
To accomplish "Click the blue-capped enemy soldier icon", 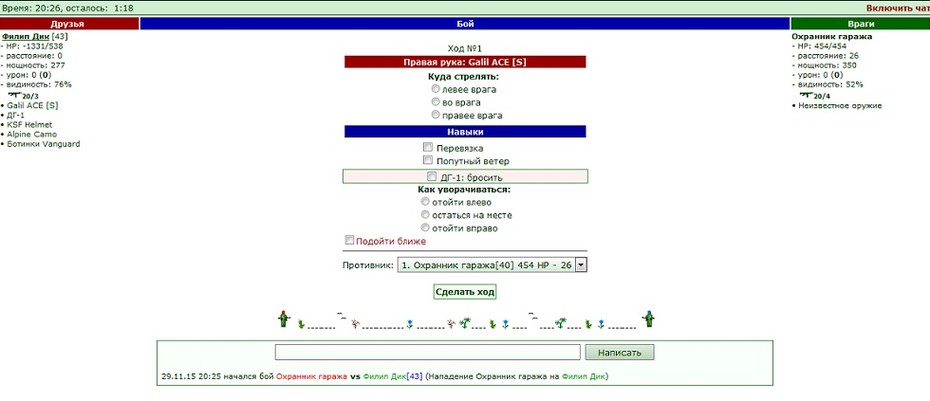I will click(649, 319).
